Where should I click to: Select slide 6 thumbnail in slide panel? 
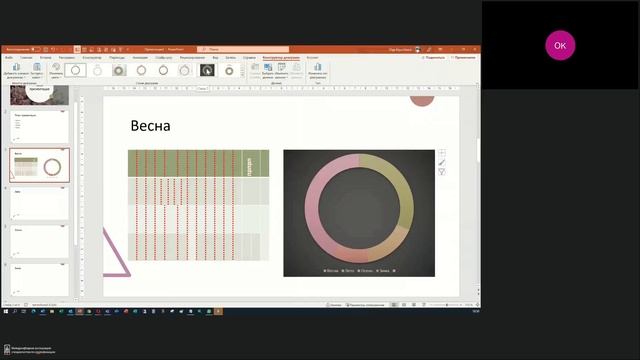[x=40, y=280]
